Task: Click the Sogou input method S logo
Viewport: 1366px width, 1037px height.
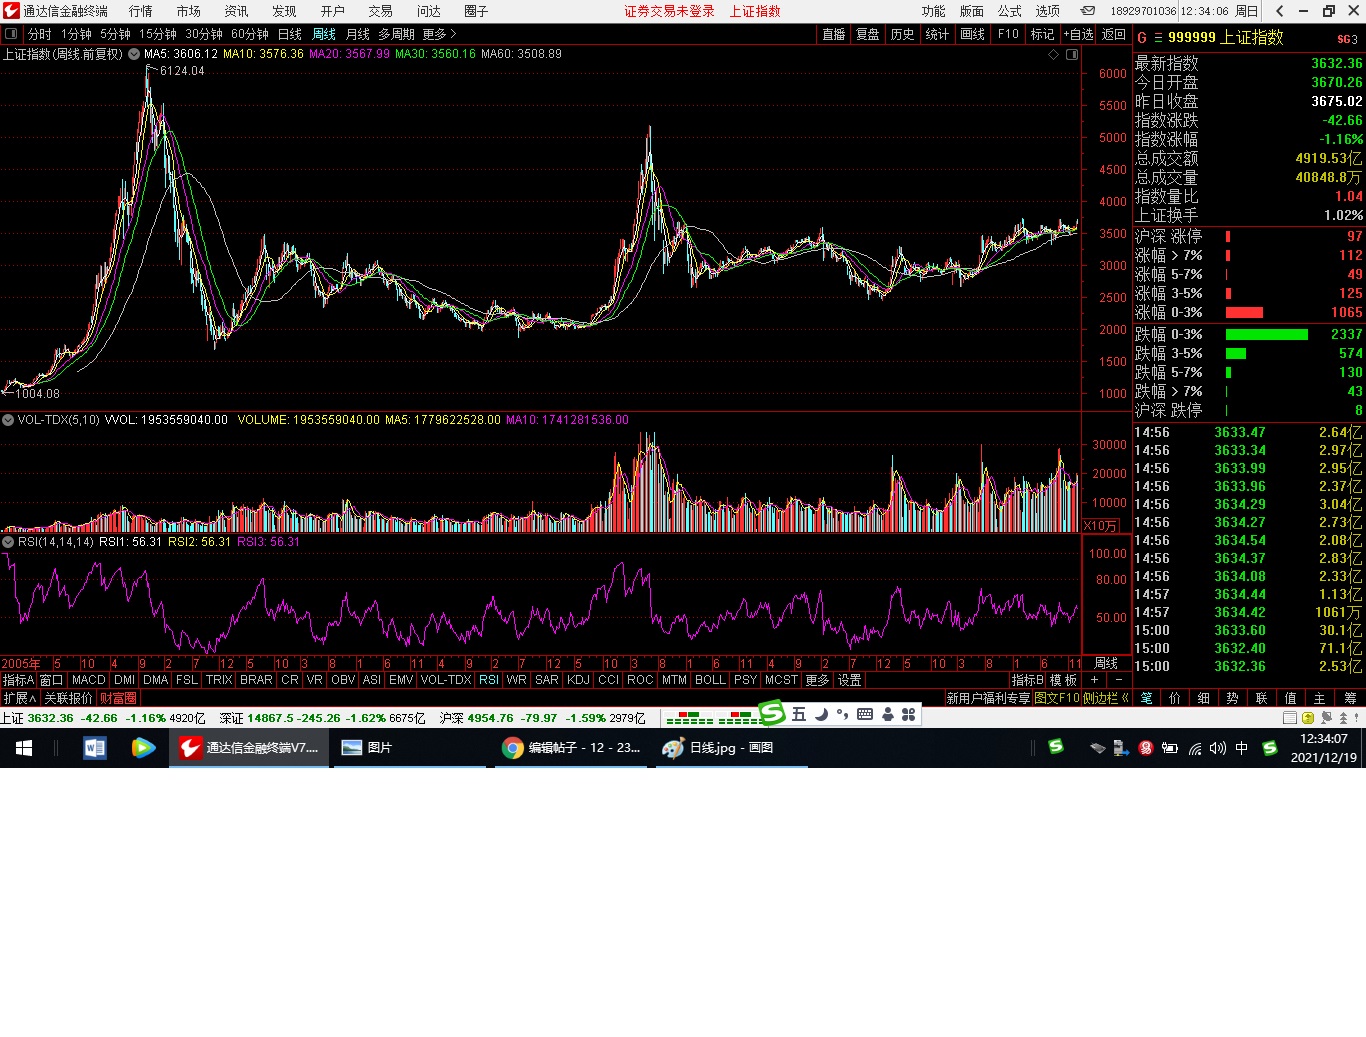Action: (772, 713)
